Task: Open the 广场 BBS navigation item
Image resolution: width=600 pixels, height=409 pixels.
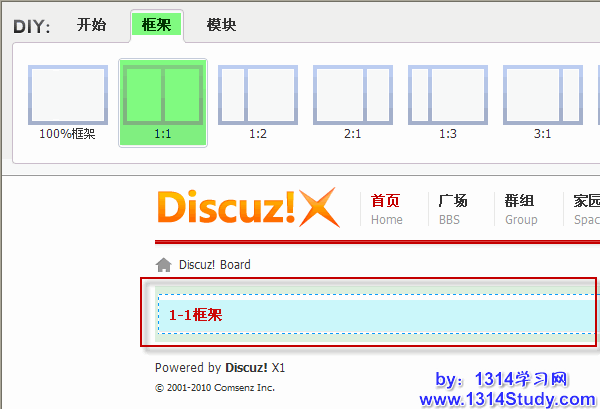Action: (x=452, y=209)
